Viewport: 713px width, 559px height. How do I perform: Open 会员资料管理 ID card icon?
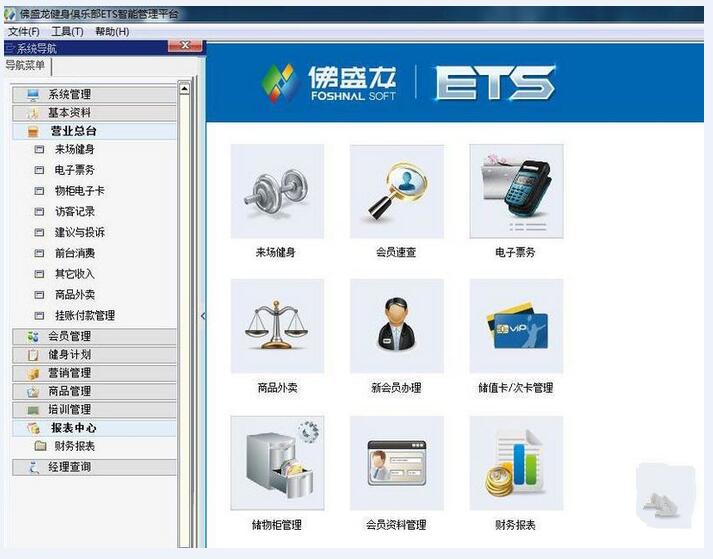397,463
